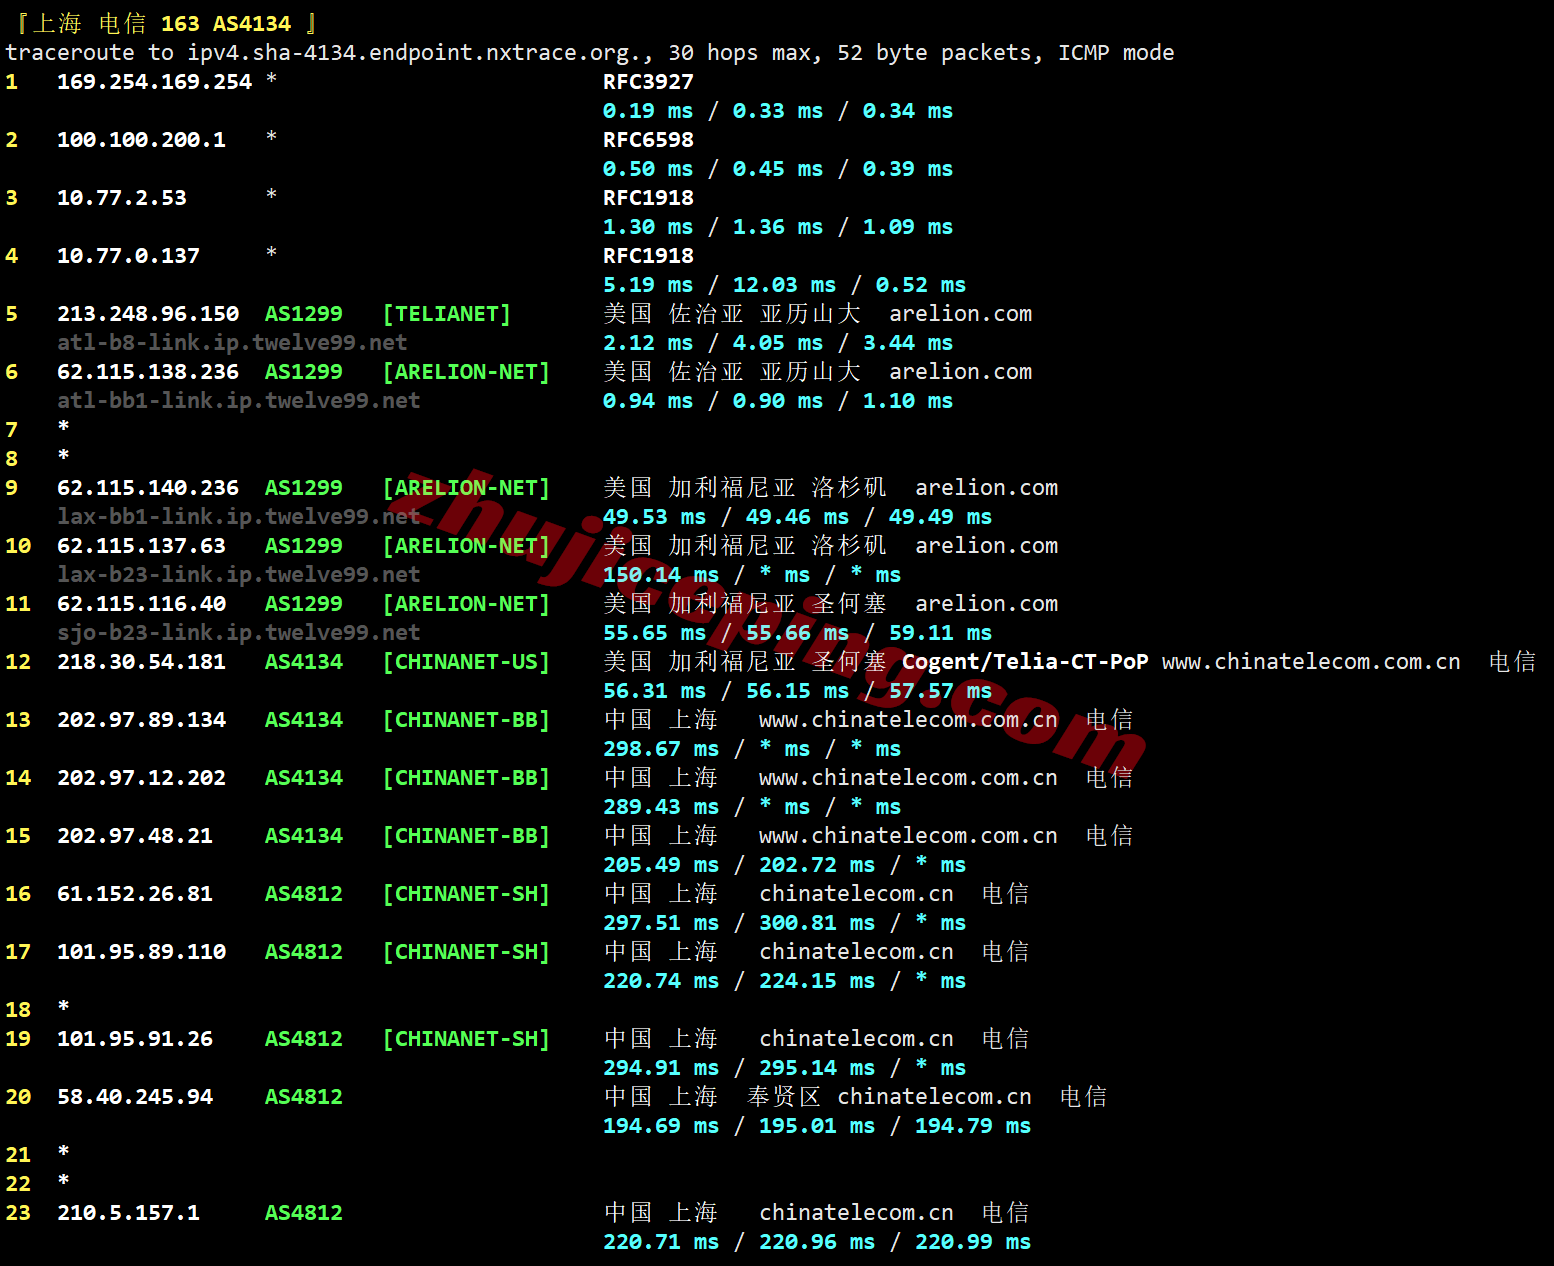Click hostname lax-b23-link.ip.twelve99.net
The width and height of the screenshot is (1554, 1266).
point(238,575)
